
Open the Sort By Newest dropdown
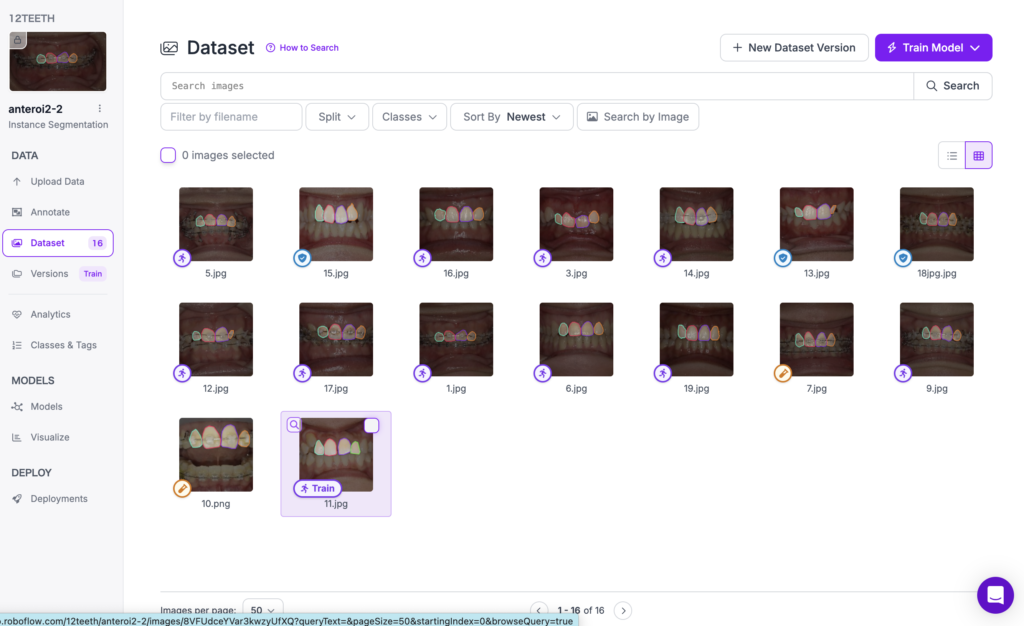(x=512, y=117)
